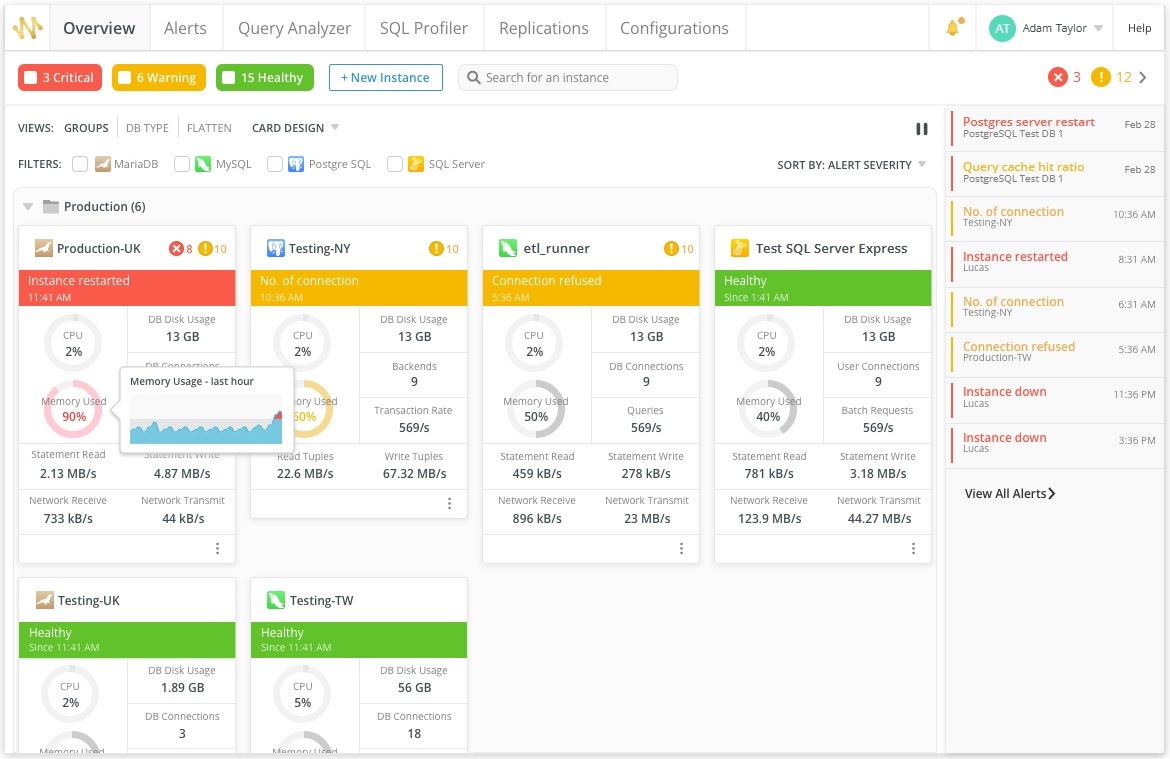This screenshot has width=1170, height=759.
Task: Click the MySQL icon on the Testing-TW card
Action: (276, 600)
